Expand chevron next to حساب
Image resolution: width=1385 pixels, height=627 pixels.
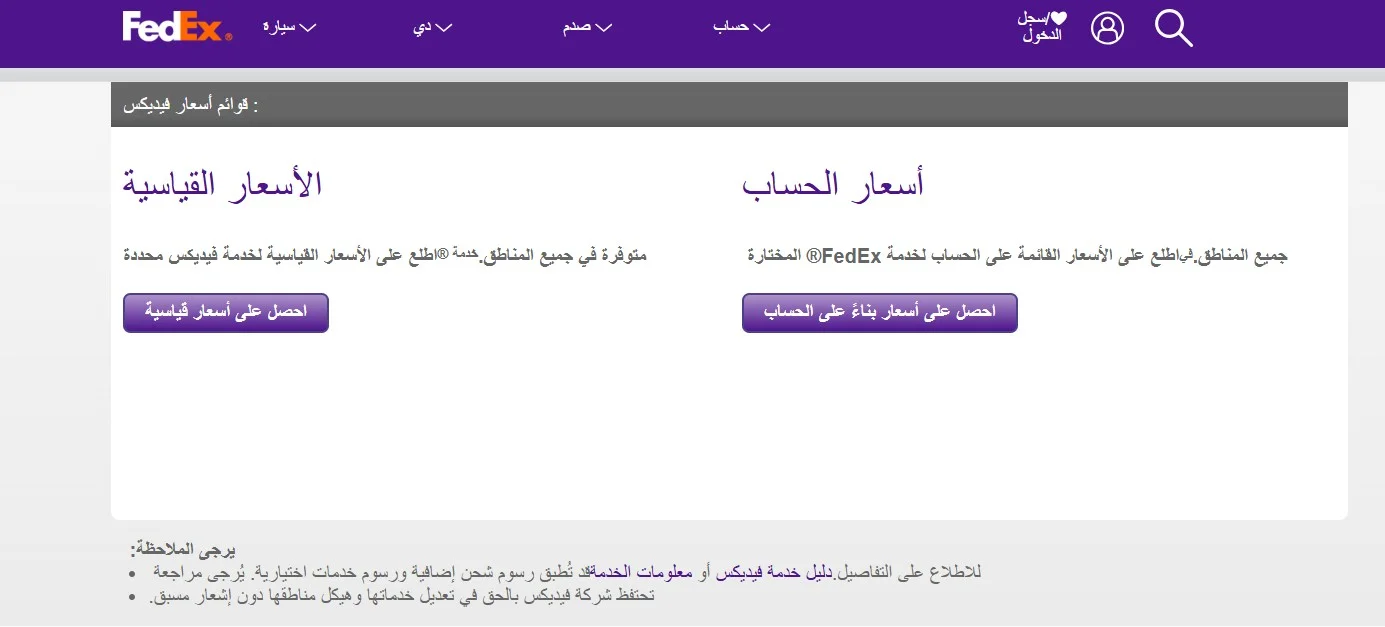[762, 28]
